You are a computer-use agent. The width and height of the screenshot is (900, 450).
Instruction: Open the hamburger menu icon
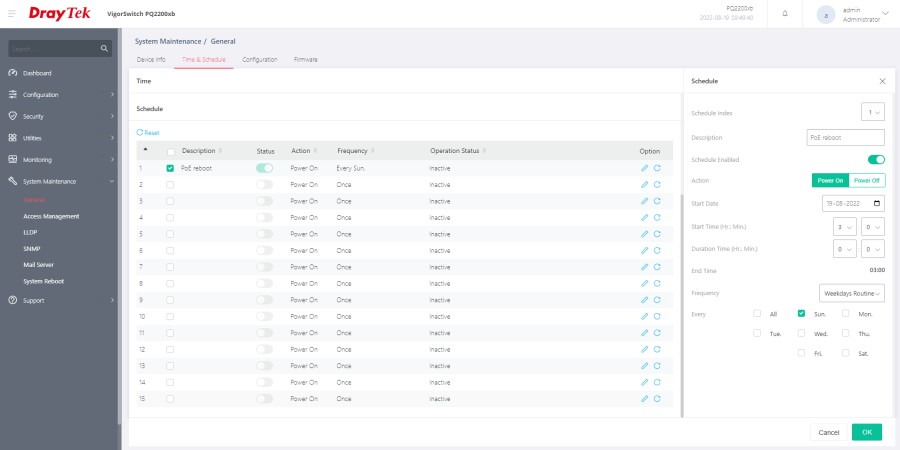point(11,13)
